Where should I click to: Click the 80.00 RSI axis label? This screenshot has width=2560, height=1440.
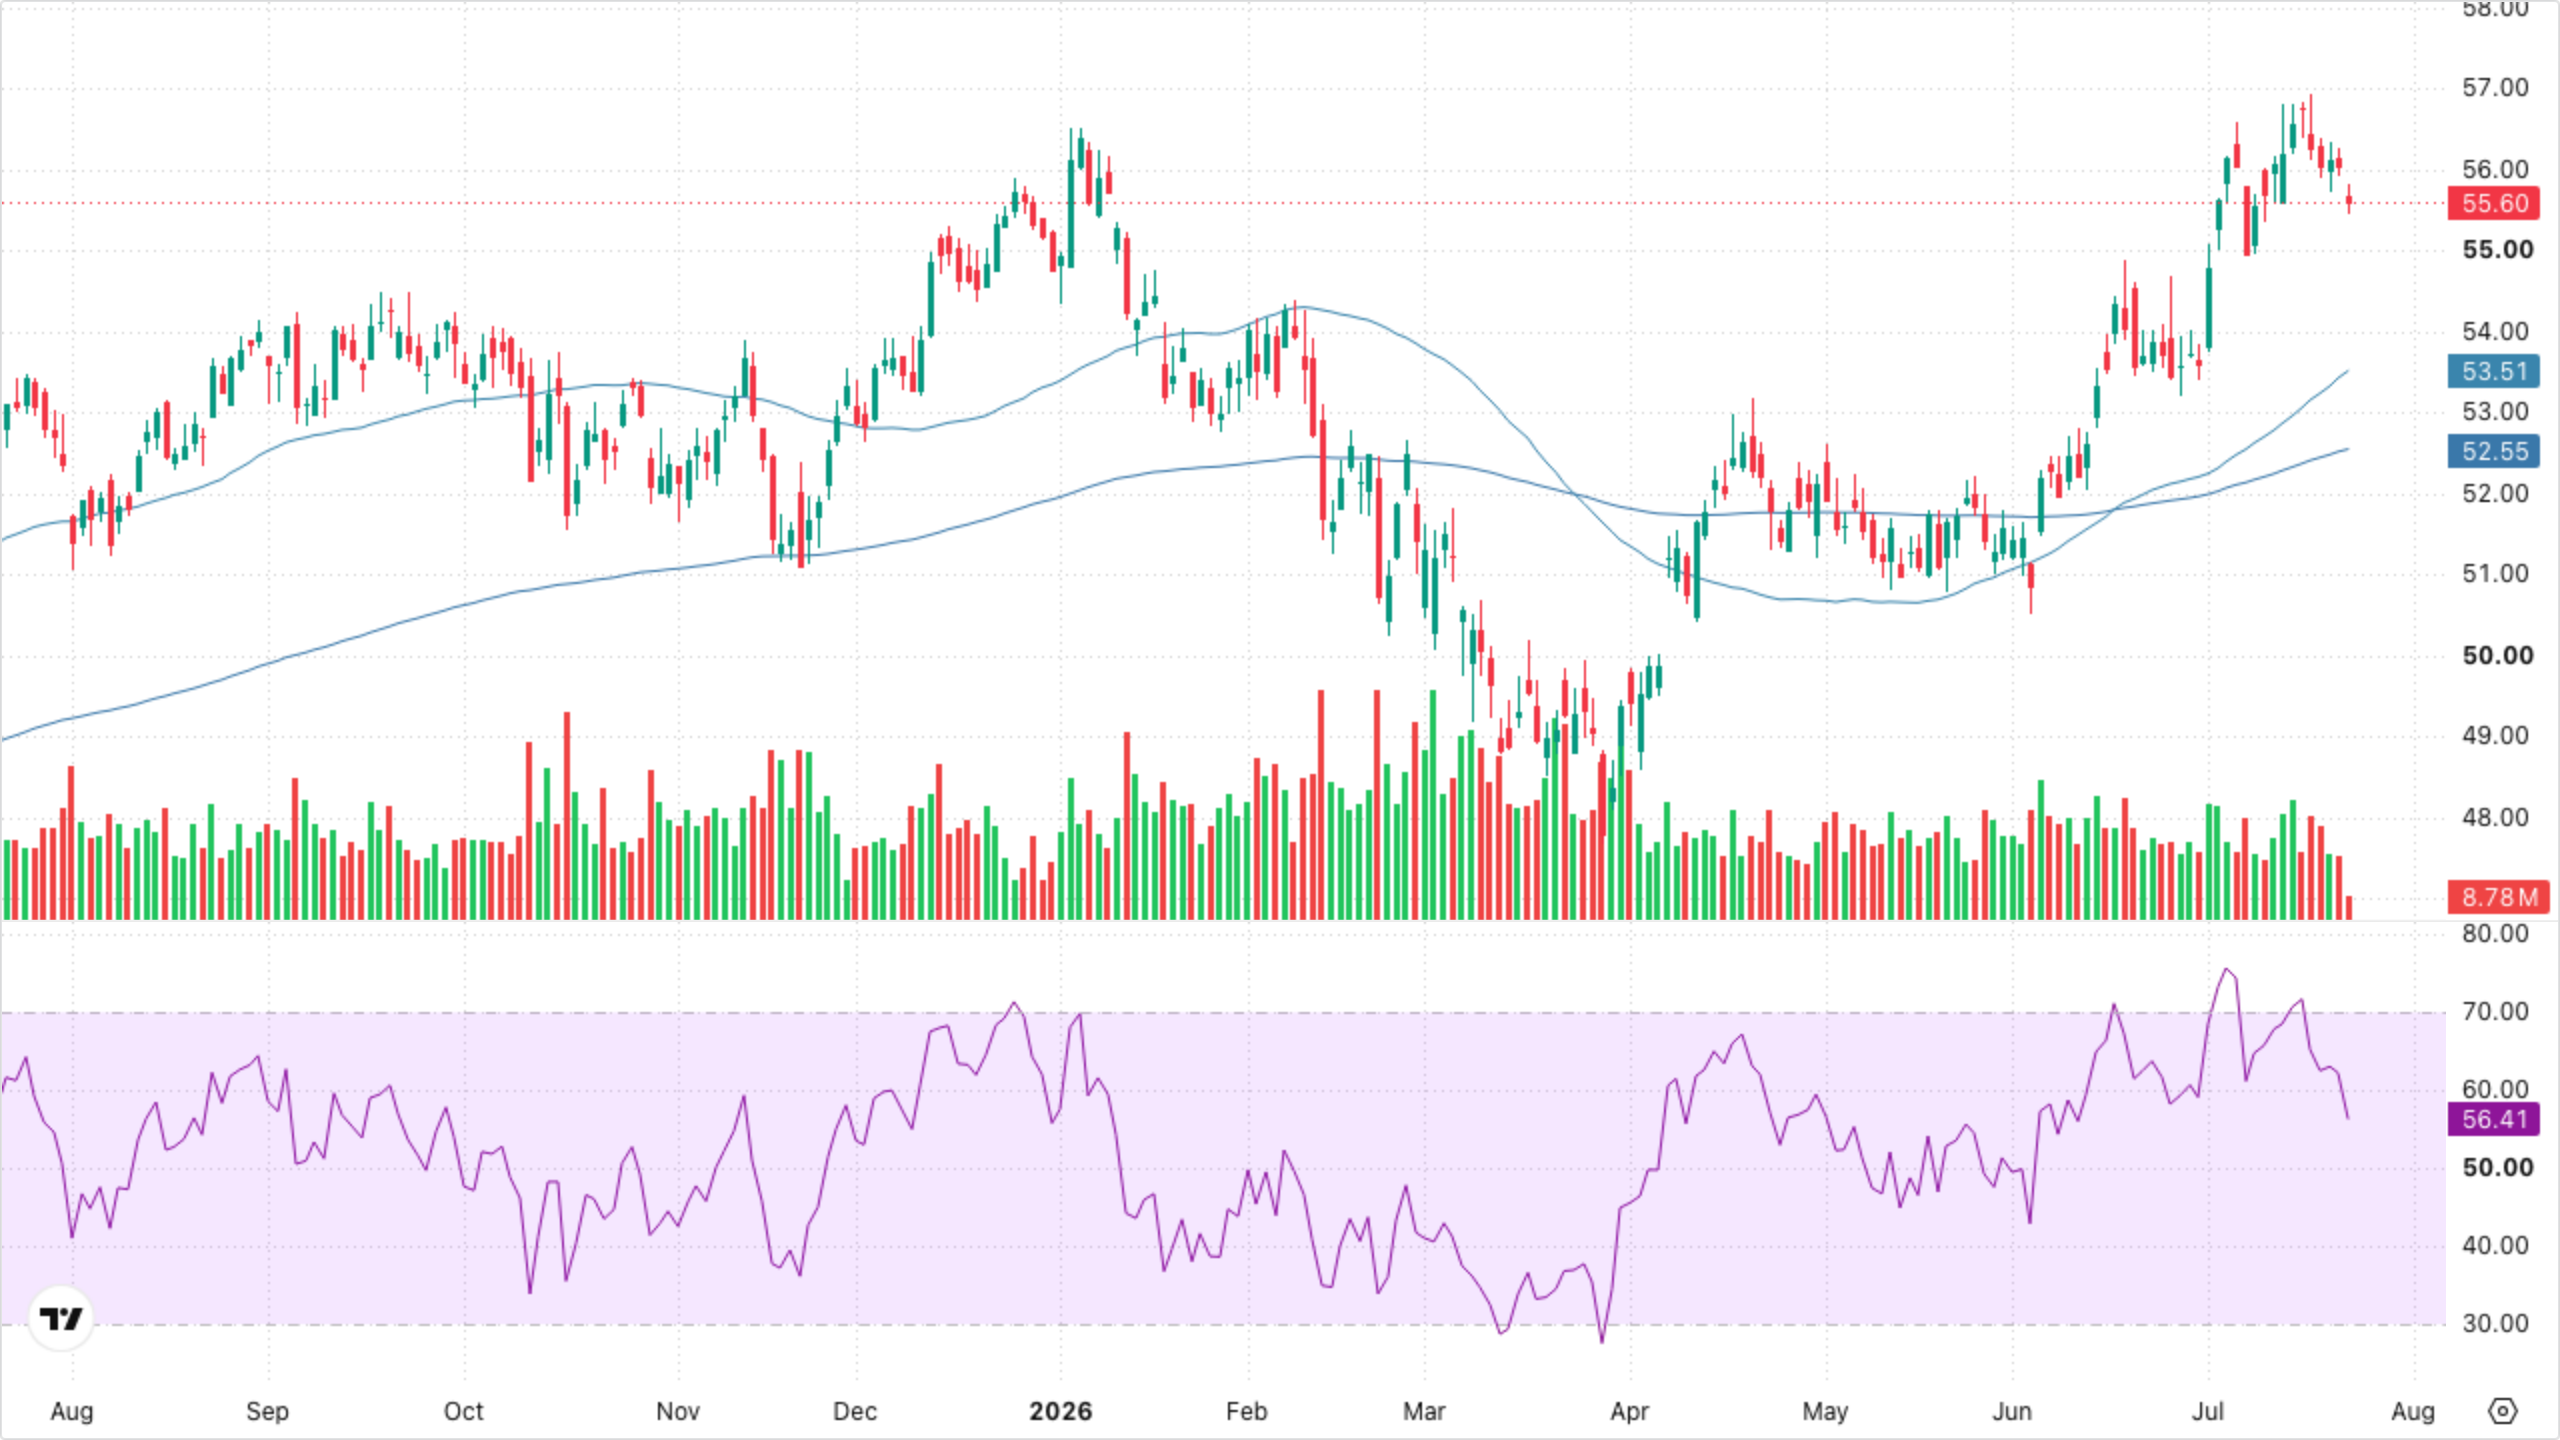pyautogui.click(x=2495, y=934)
